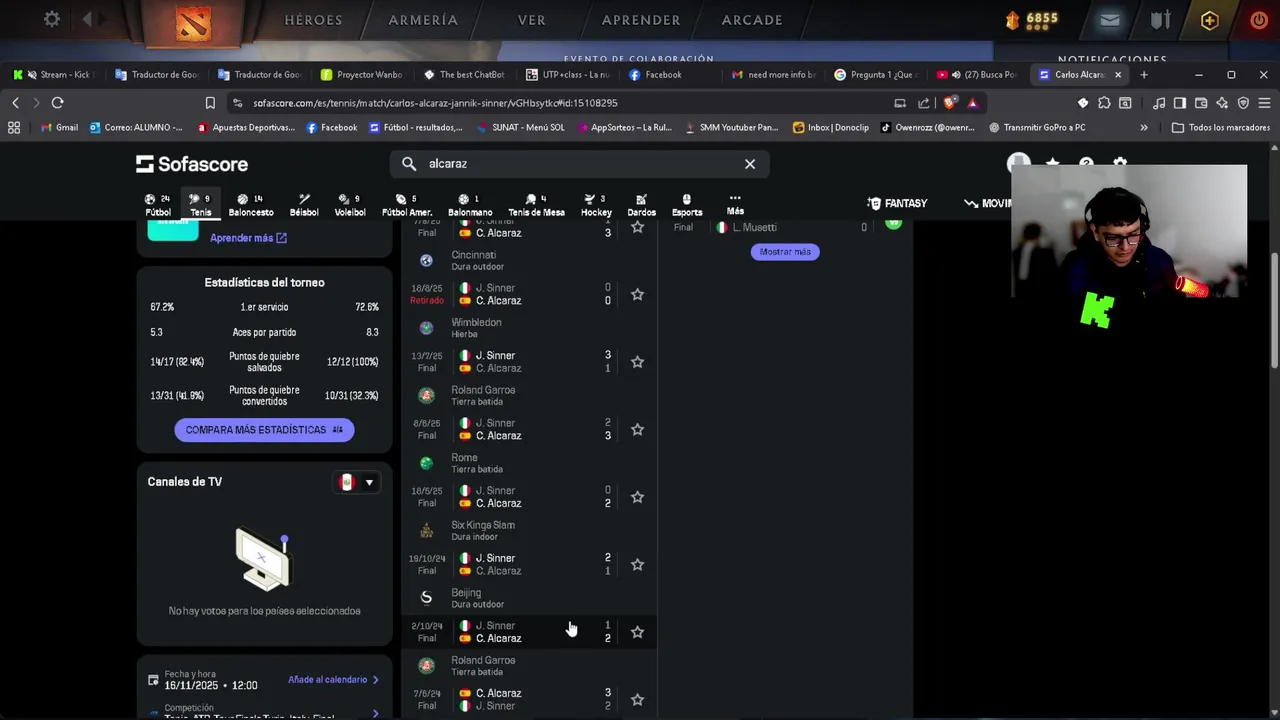Click the Mostrar más button

785,252
